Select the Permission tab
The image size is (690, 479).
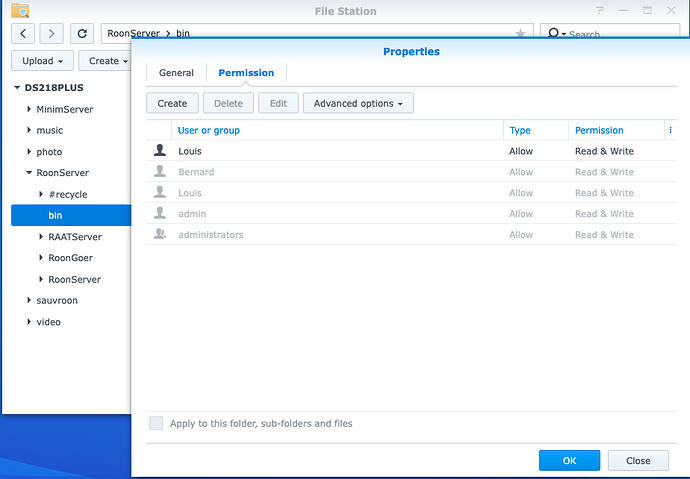246,73
